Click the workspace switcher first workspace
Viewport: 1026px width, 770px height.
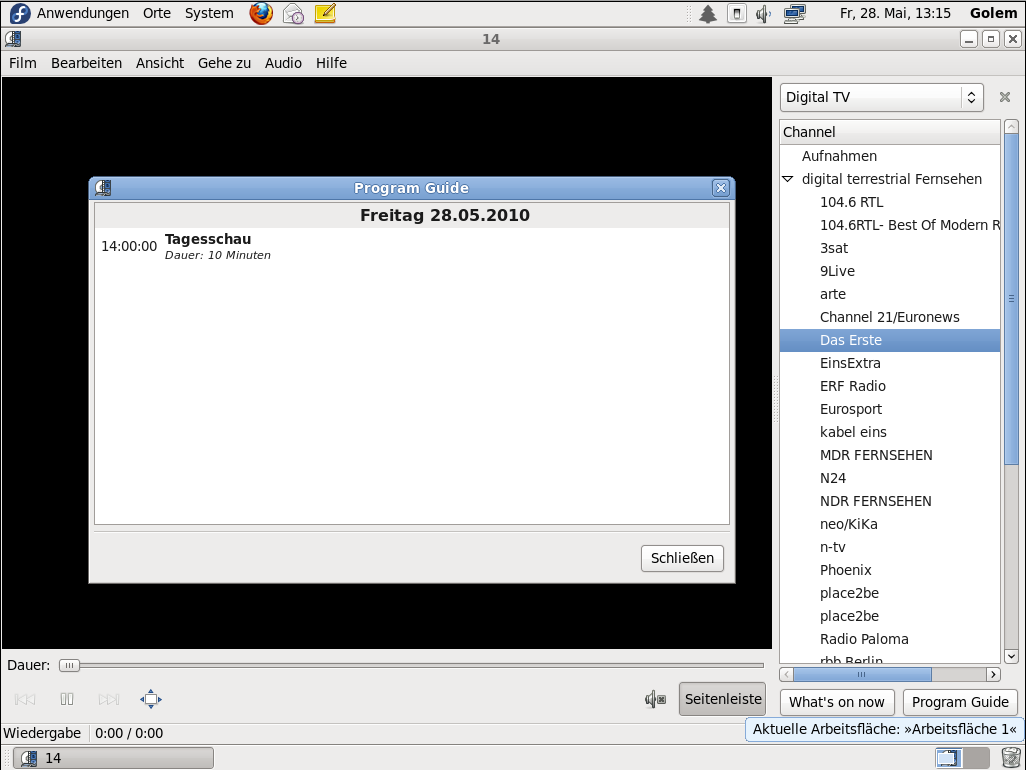[x=948, y=758]
